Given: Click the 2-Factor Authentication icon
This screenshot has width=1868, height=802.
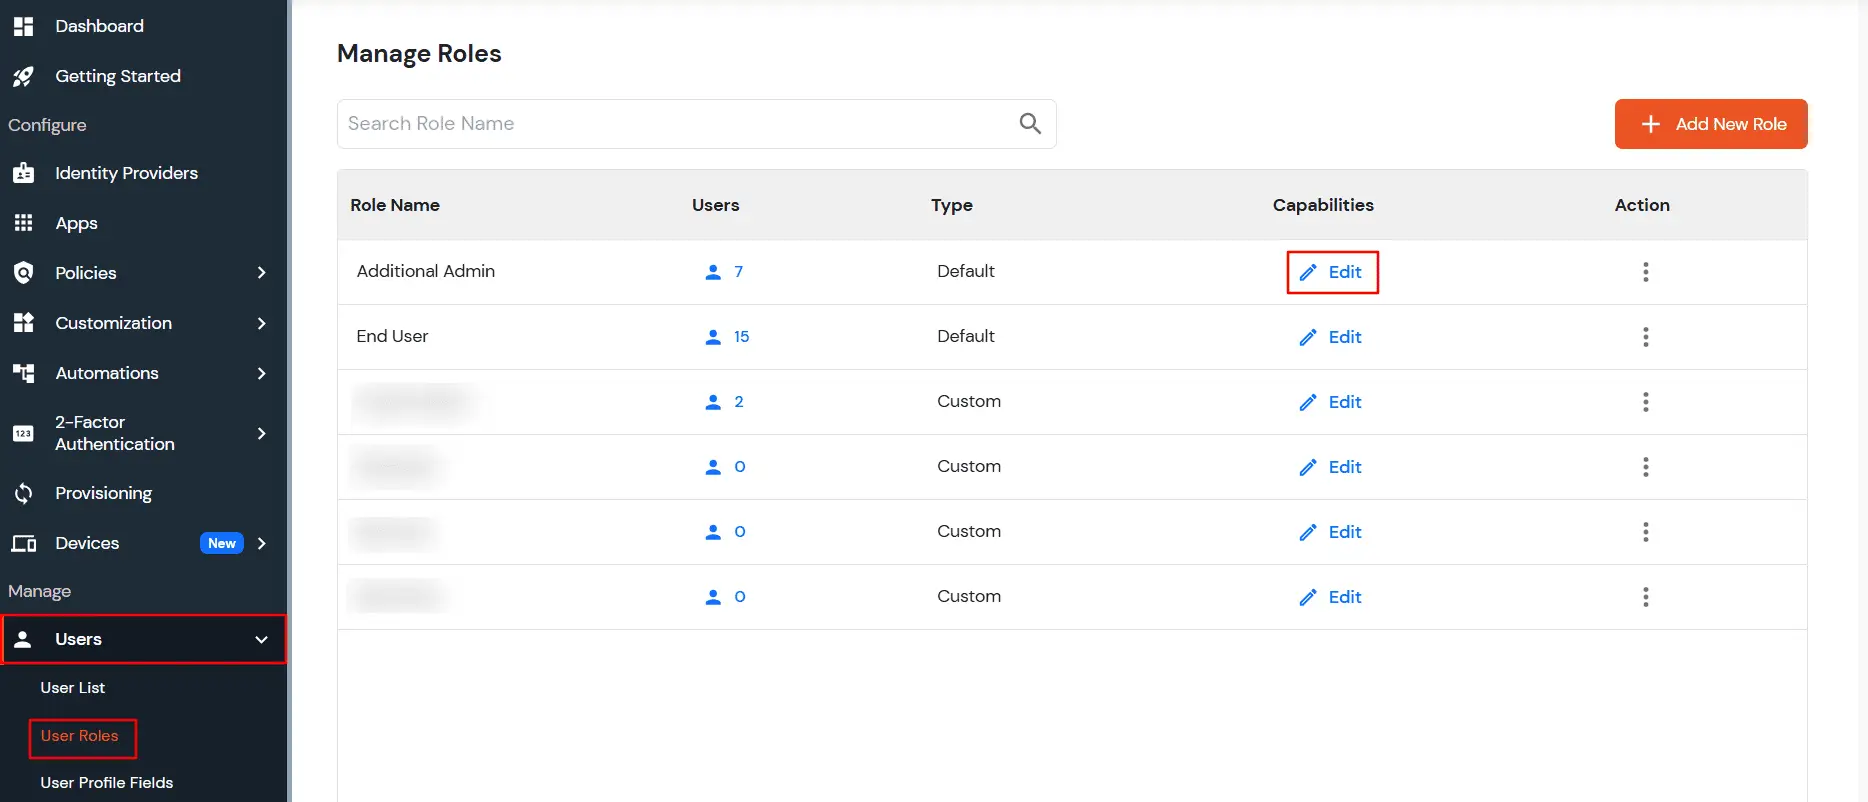Looking at the screenshot, I should (24, 433).
